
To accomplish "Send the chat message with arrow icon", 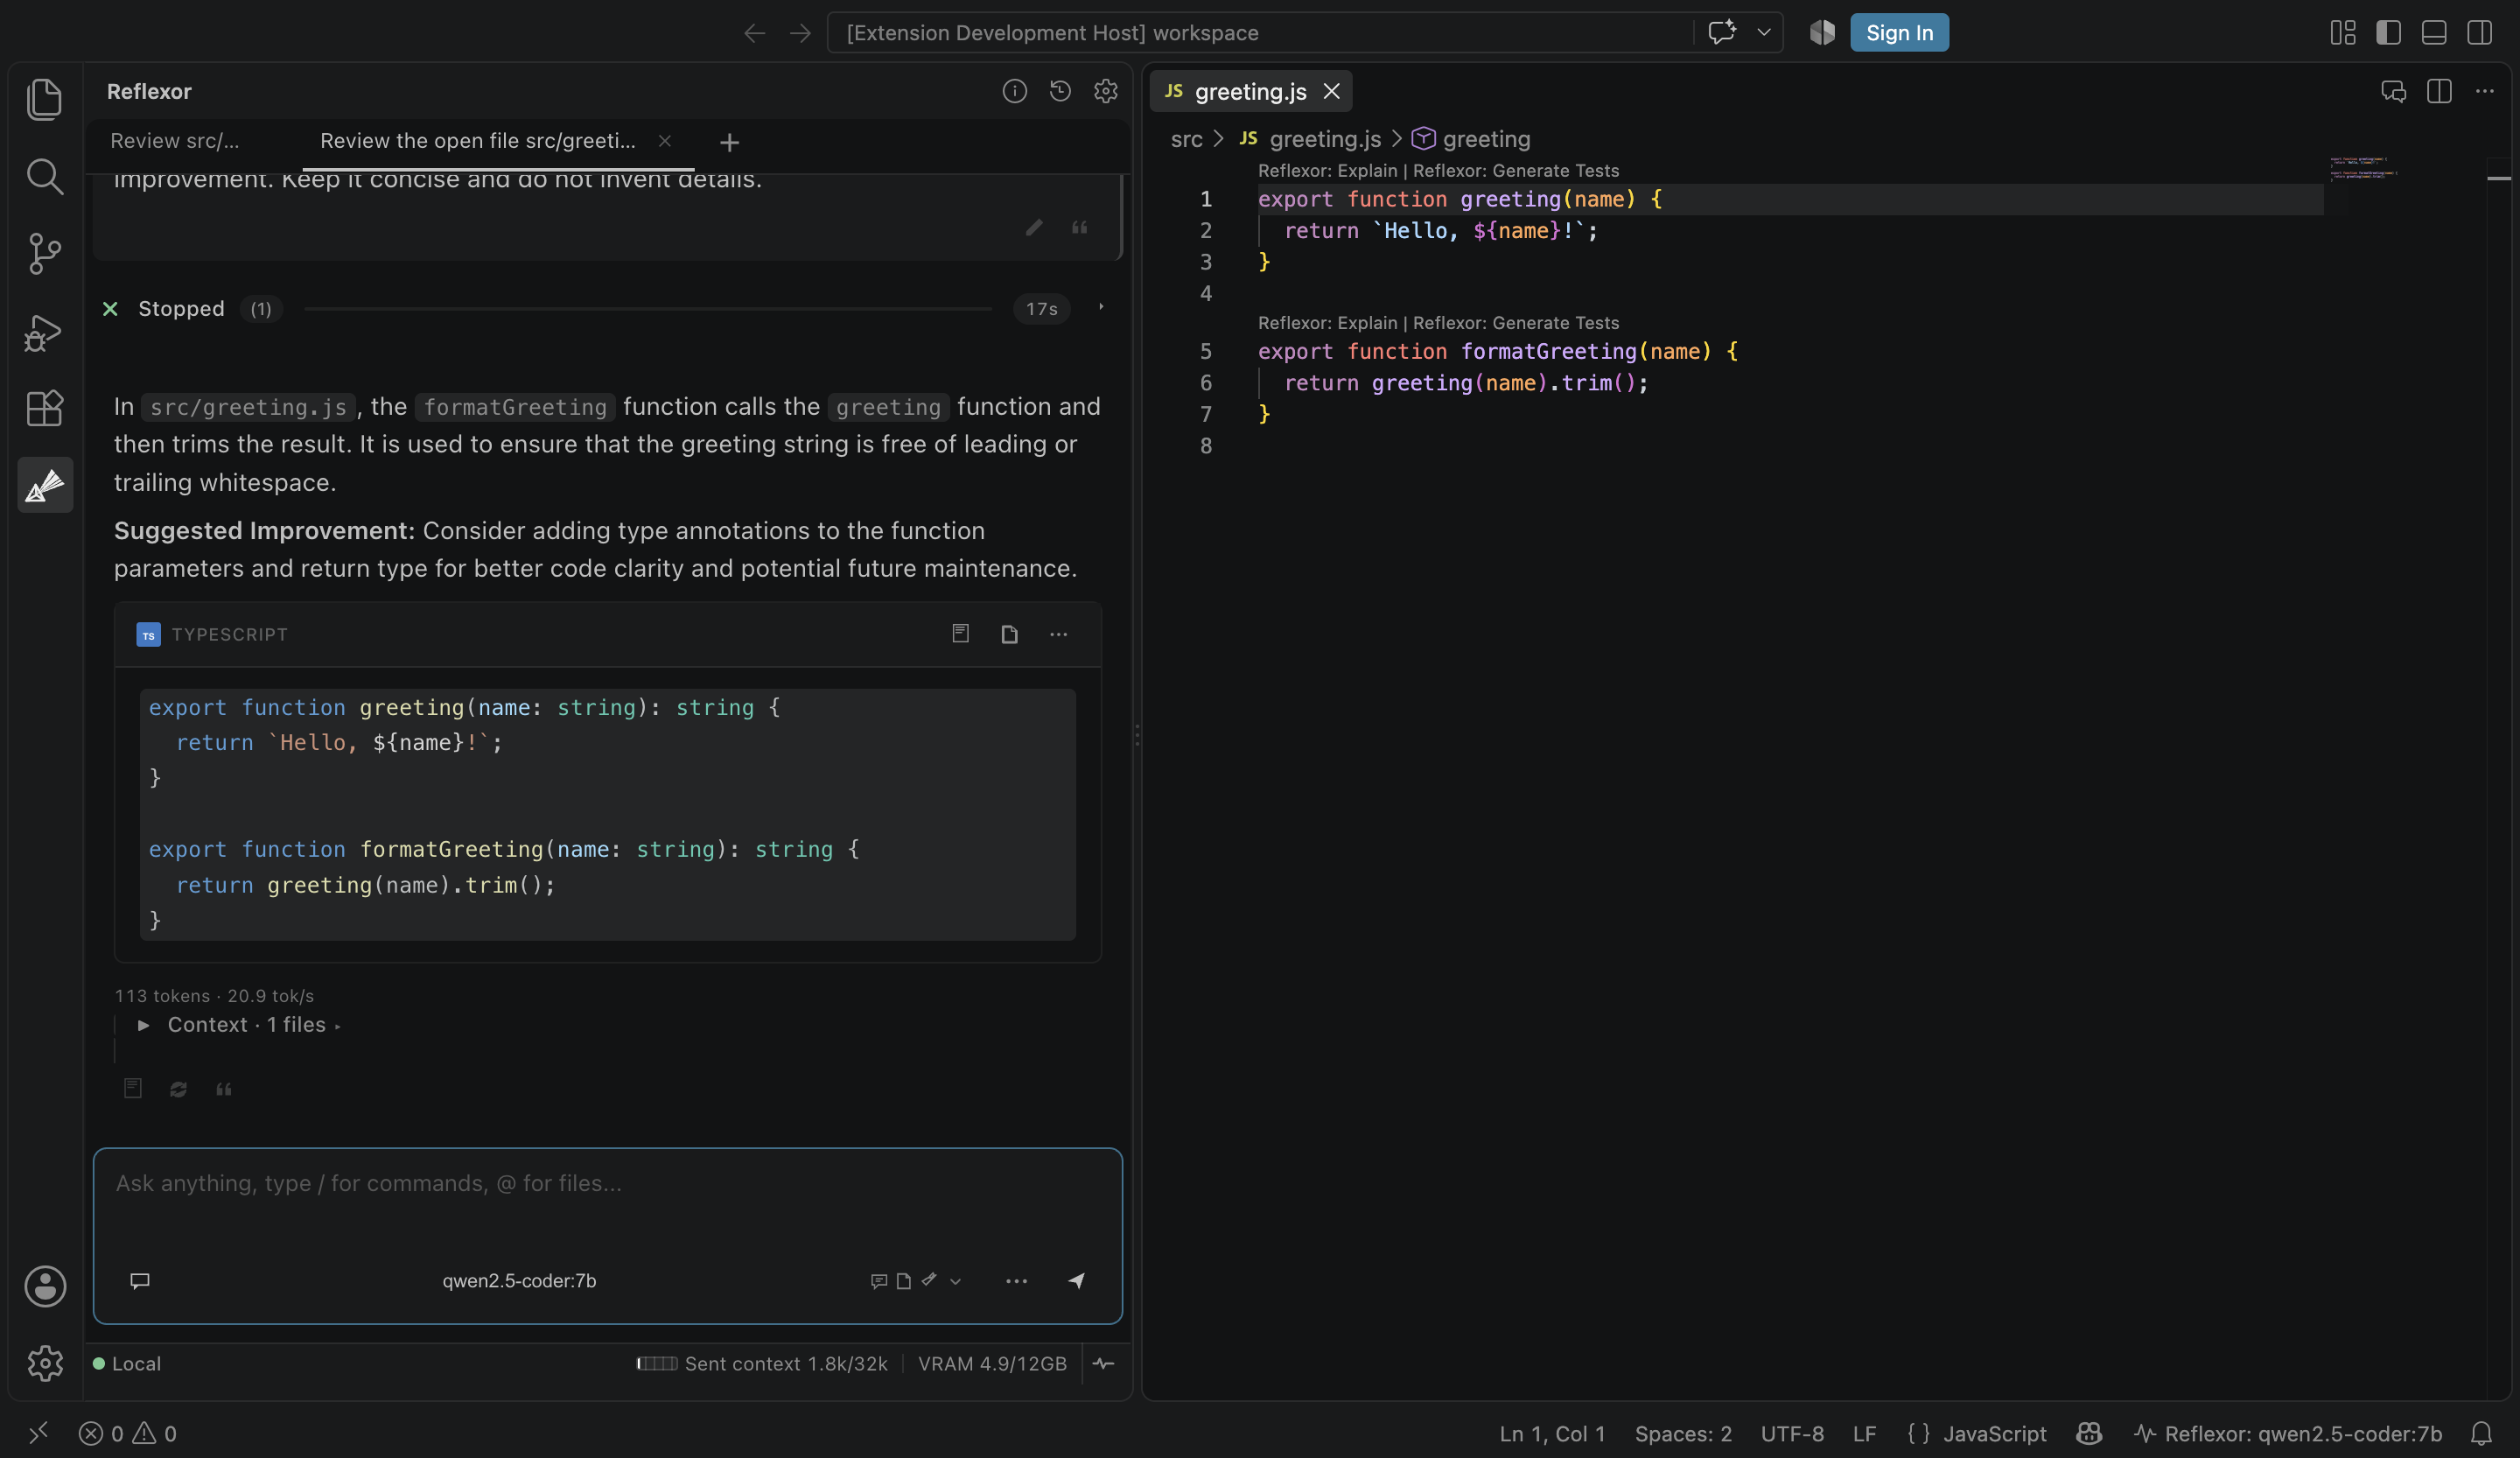I will pyautogui.click(x=1076, y=1280).
